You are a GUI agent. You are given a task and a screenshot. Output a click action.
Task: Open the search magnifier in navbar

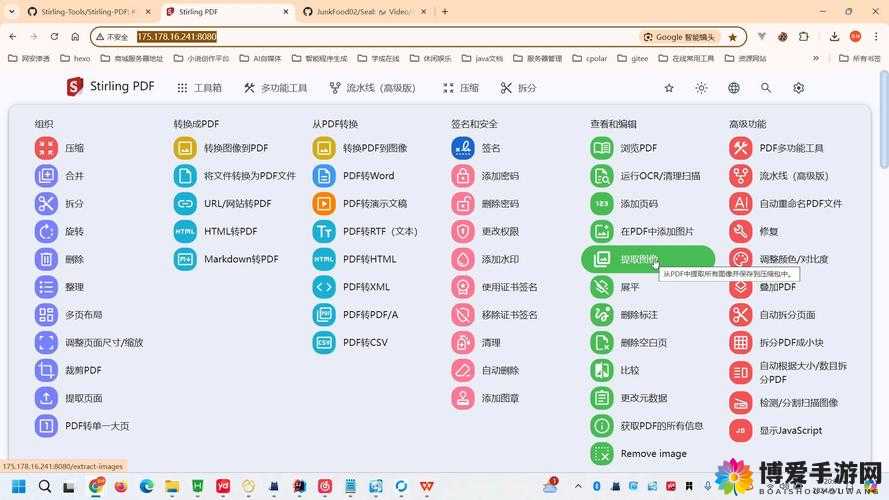[x=766, y=88]
